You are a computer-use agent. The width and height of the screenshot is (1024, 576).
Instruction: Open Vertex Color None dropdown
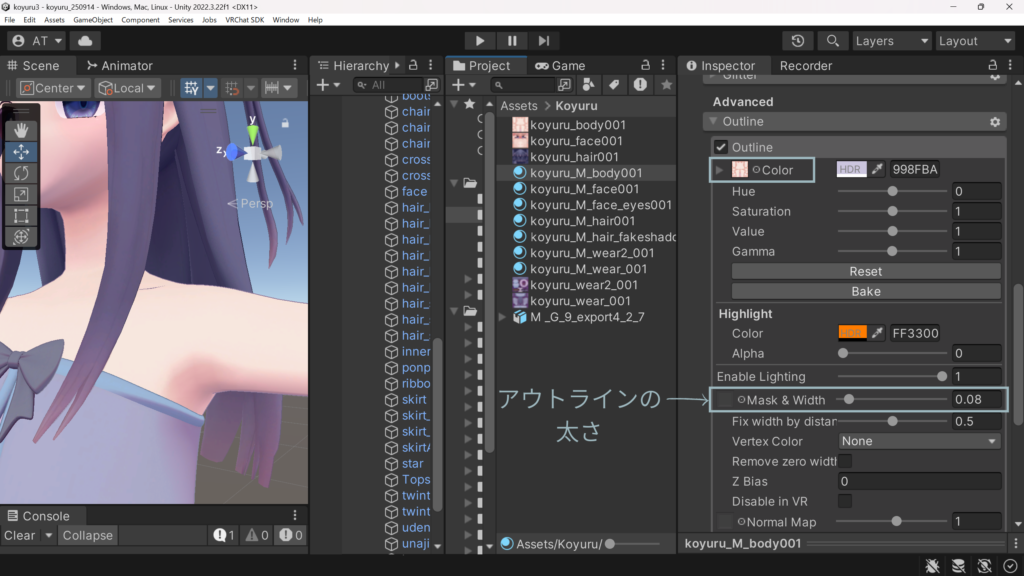pos(919,441)
